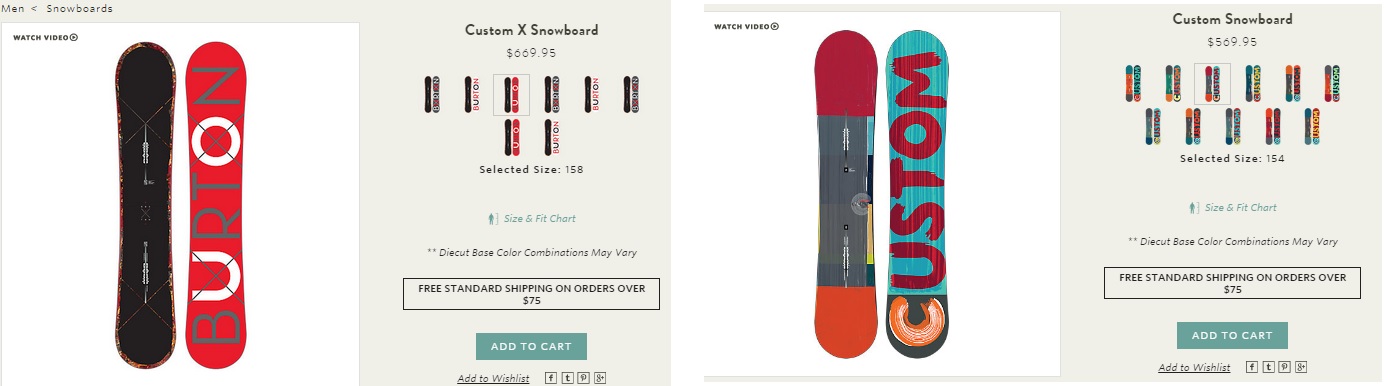Open Size & Fit Chart for Custom X
Image resolution: width=1386 pixels, height=386 pixels.
[x=531, y=218]
